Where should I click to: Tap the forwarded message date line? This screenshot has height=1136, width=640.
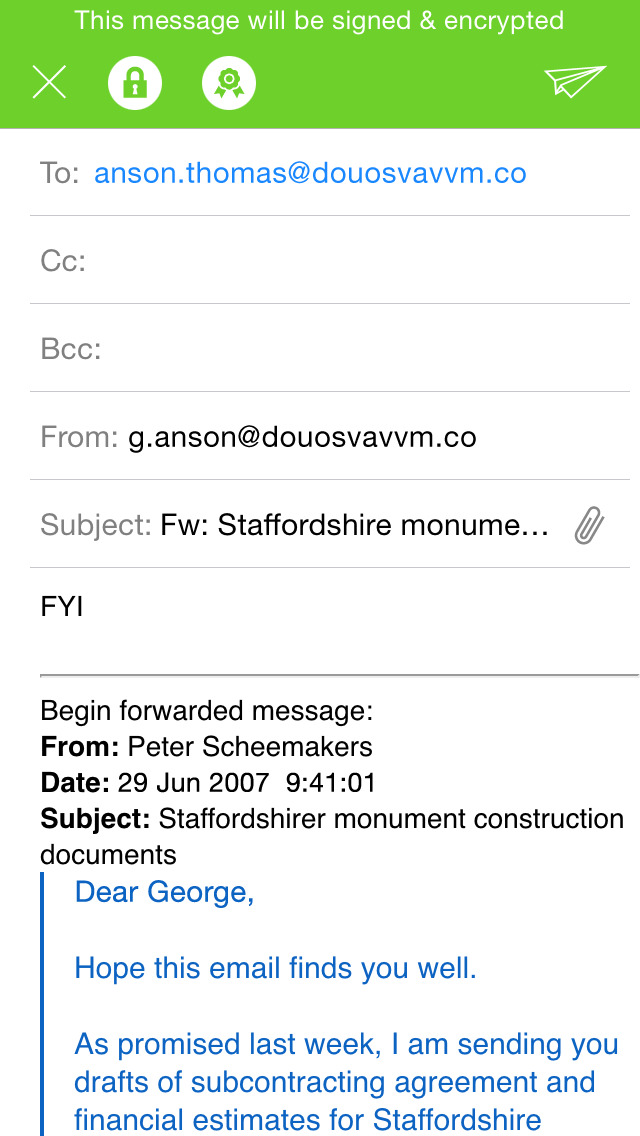tap(208, 782)
